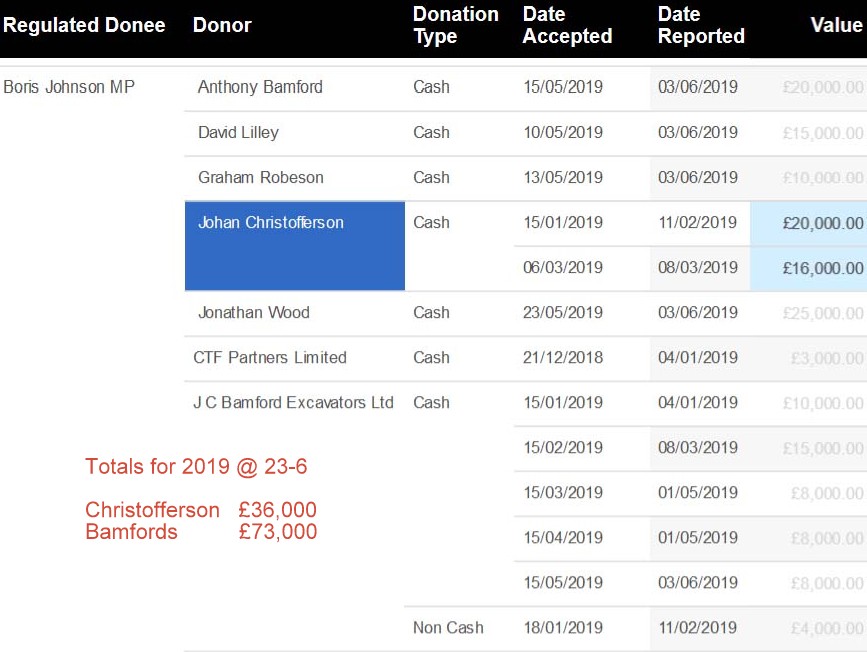Click the Anthony Bamford donor row
Image resolution: width=867 pixels, height=652 pixels.
(x=525, y=88)
